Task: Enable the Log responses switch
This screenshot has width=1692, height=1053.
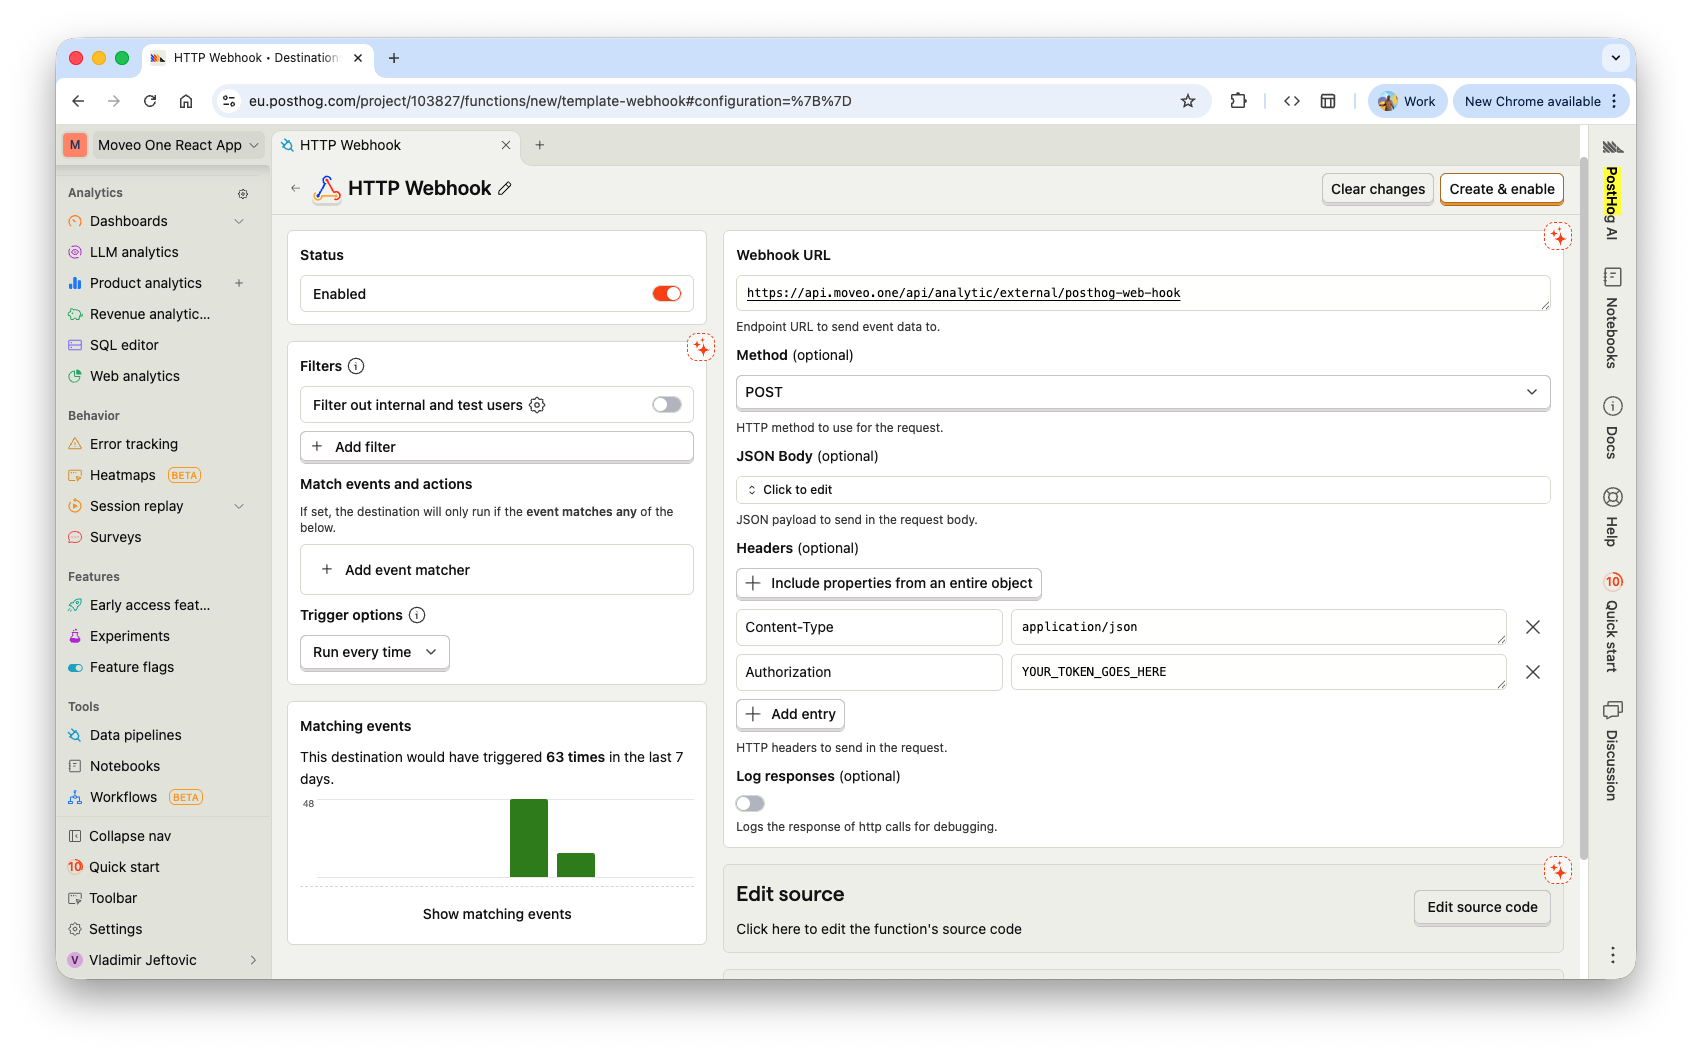Action: point(750,804)
